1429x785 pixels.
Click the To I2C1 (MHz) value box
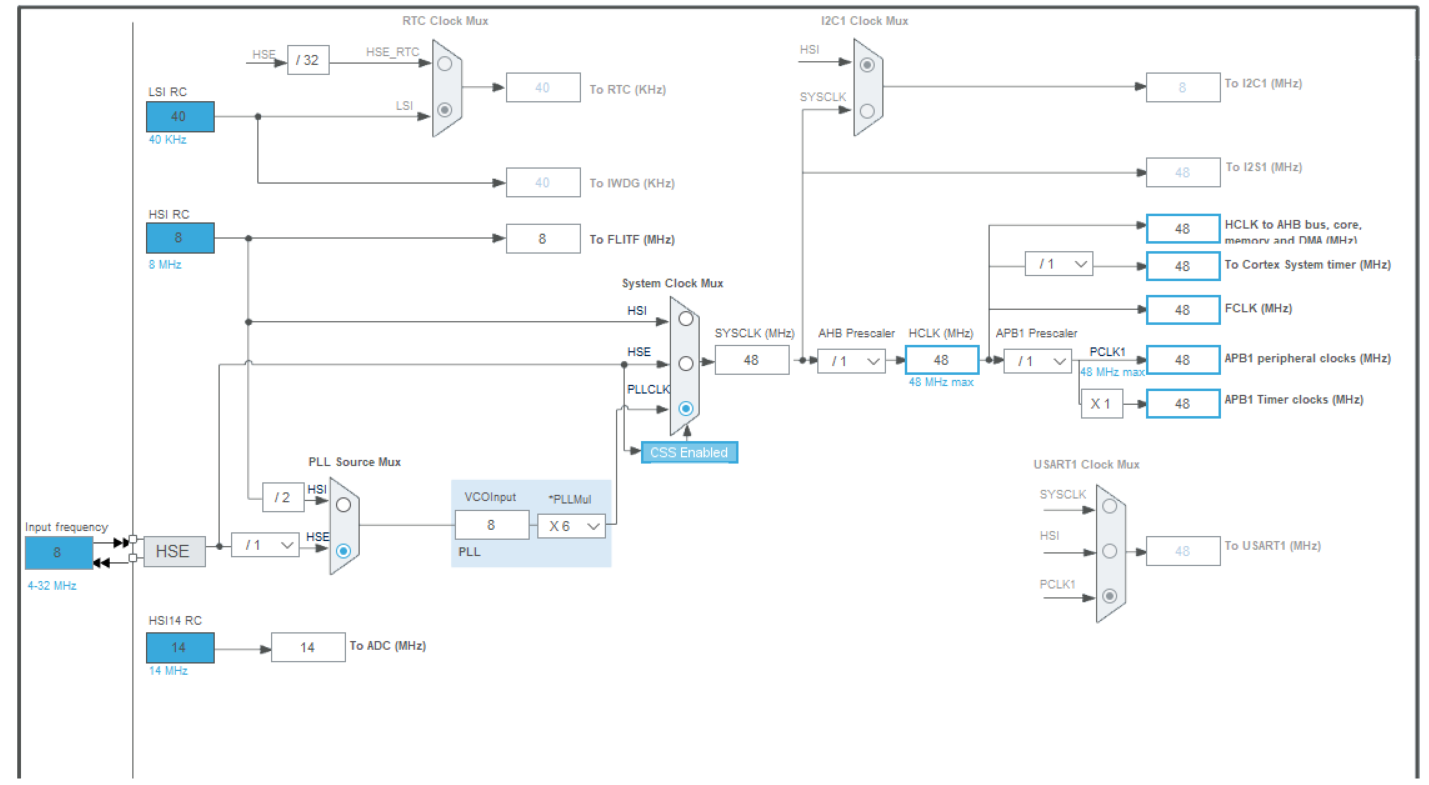click(x=1183, y=88)
